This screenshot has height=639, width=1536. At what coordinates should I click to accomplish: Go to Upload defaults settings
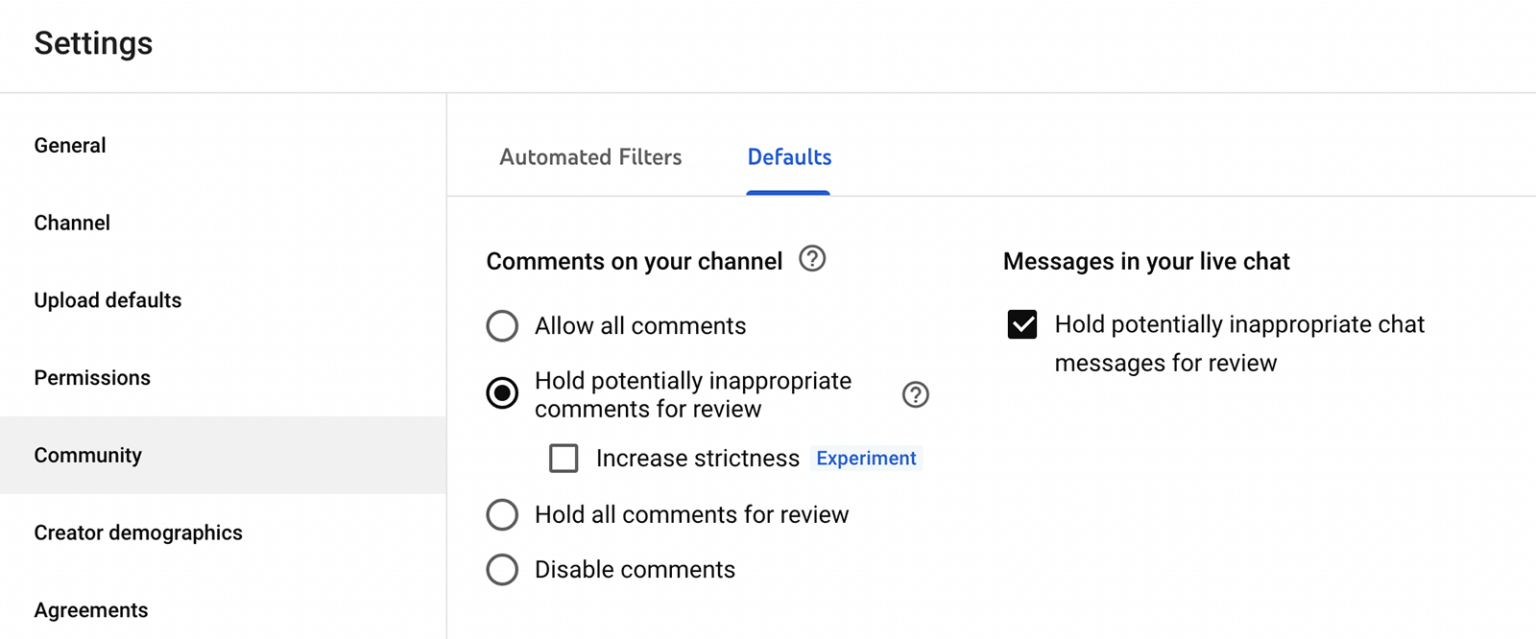pyautogui.click(x=107, y=300)
